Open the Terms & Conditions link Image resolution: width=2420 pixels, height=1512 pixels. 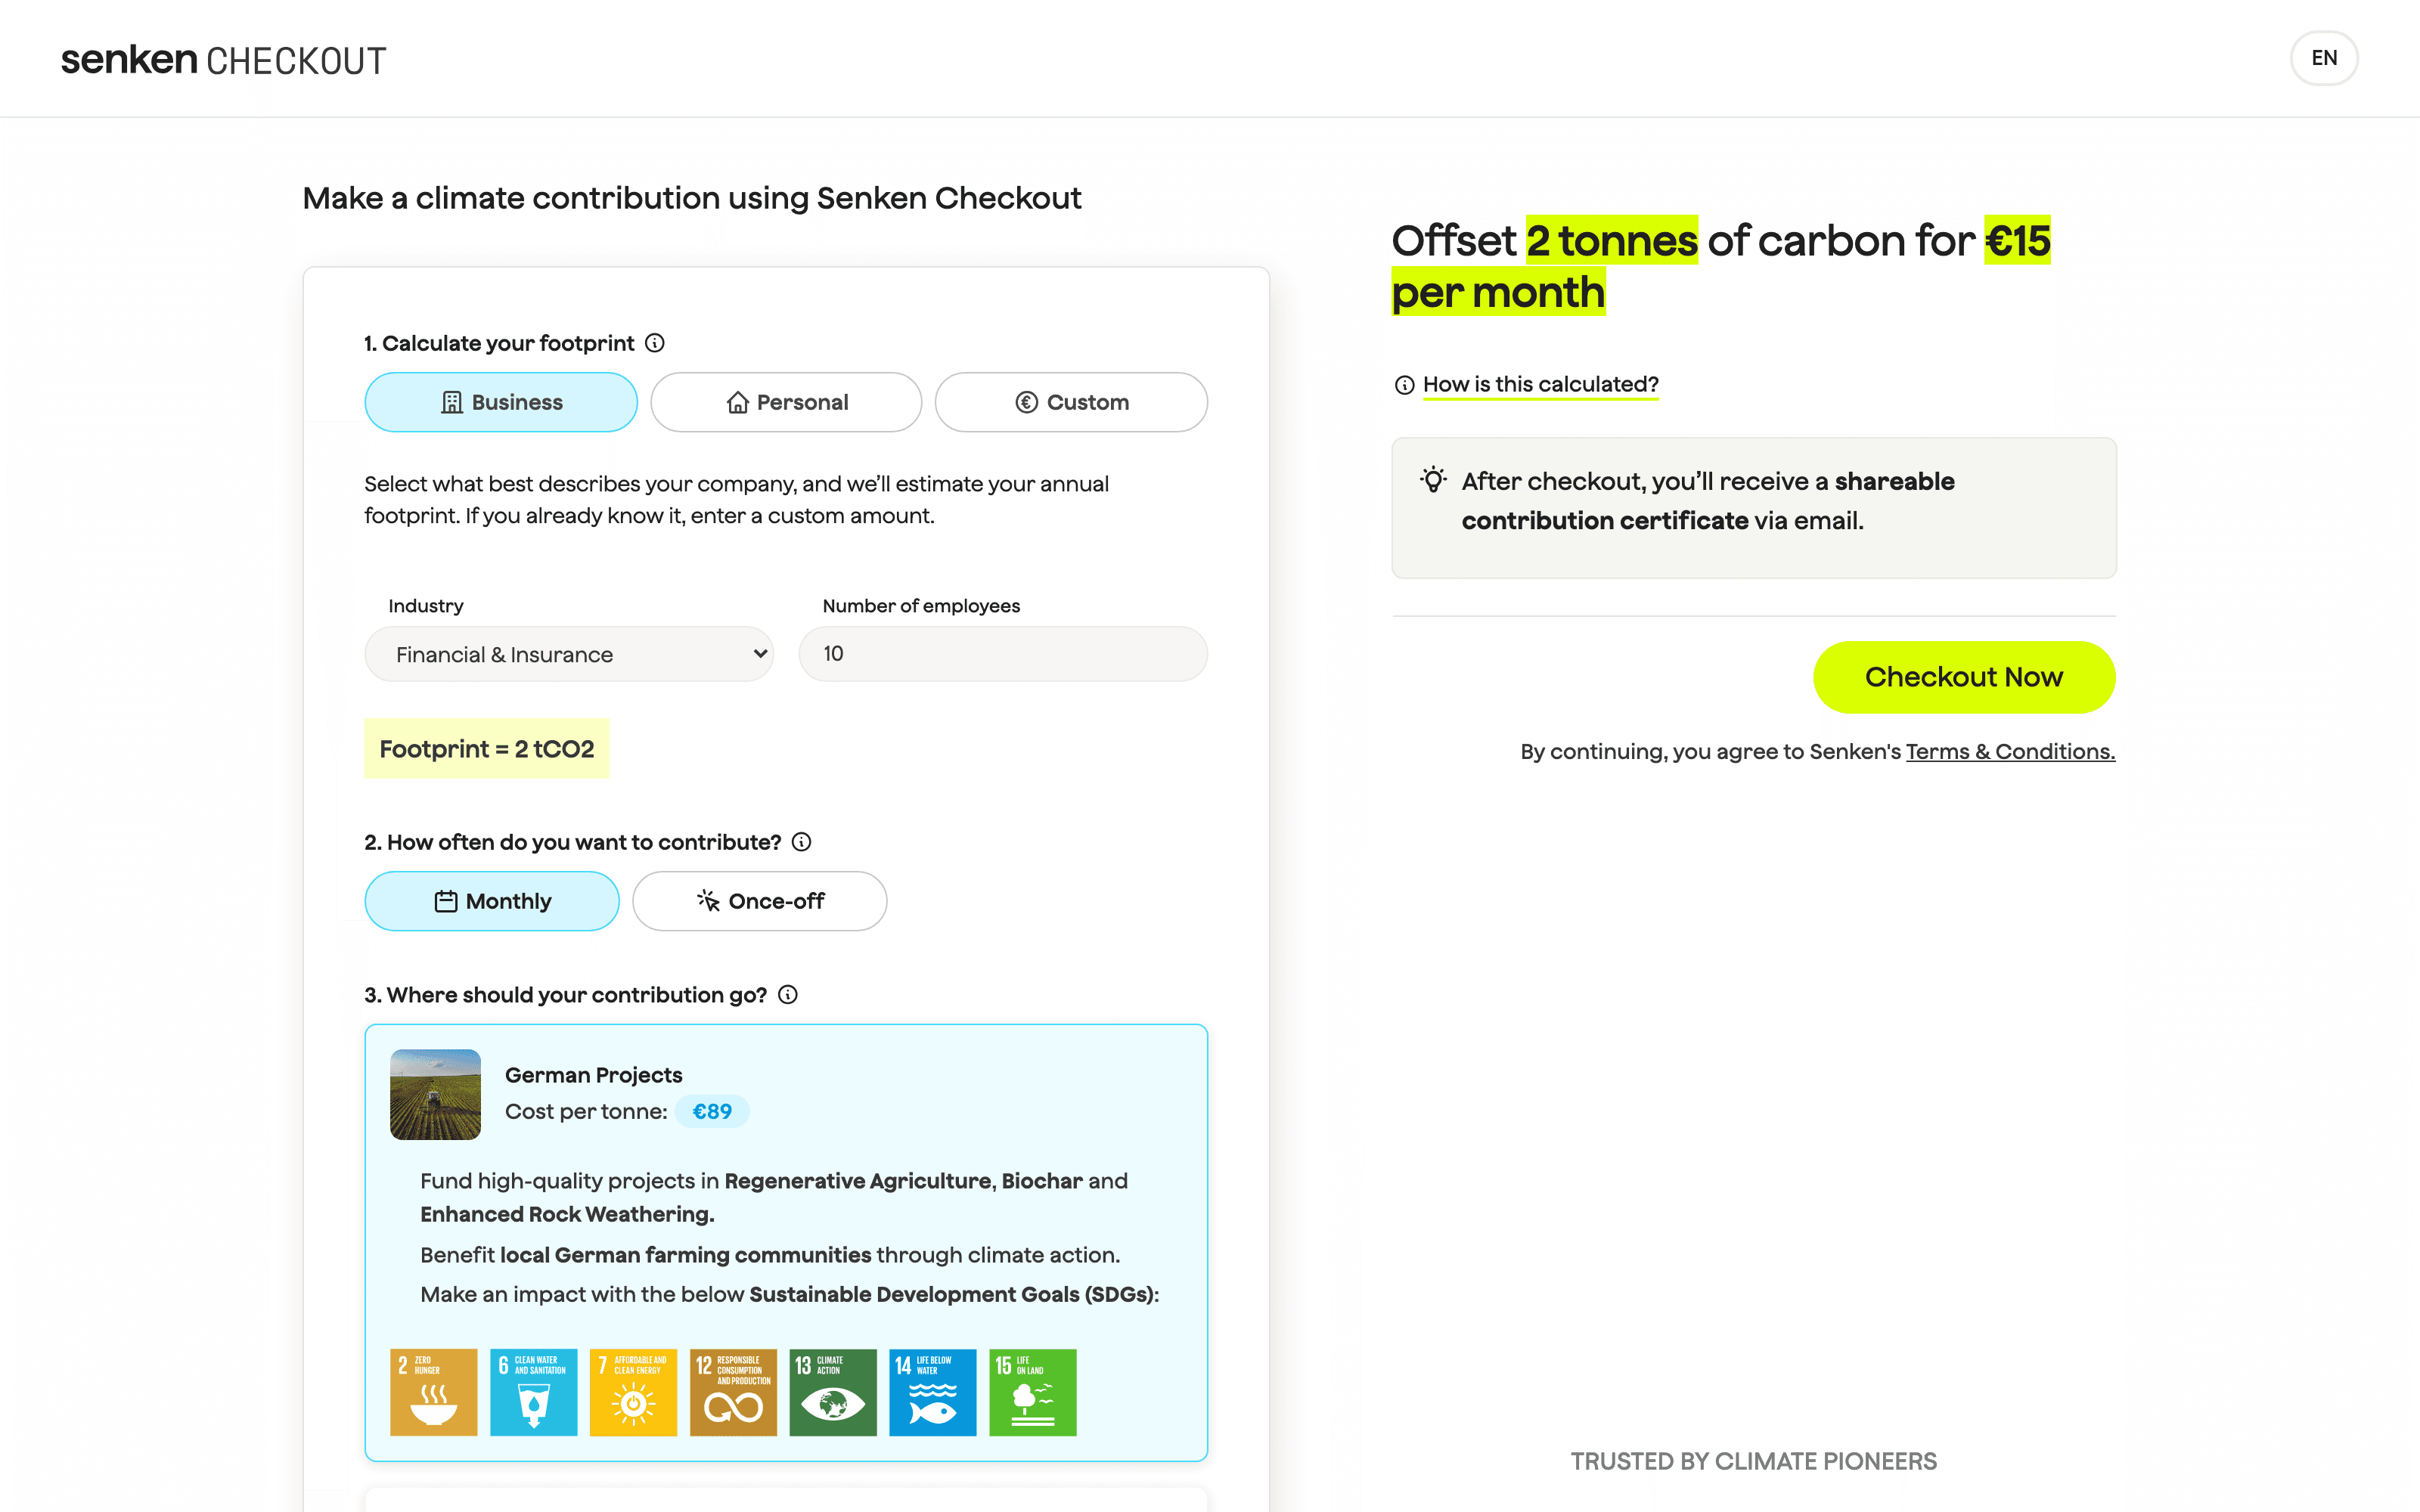(2010, 752)
